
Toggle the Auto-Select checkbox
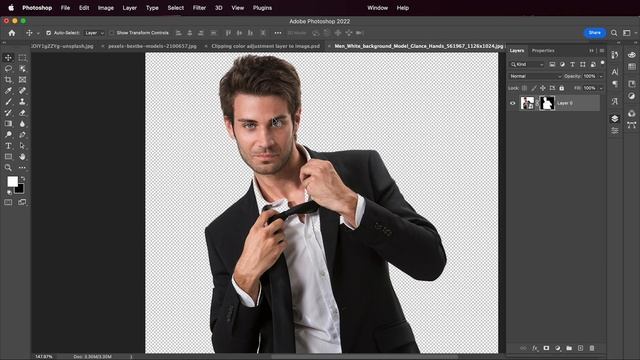click(49, 33)
